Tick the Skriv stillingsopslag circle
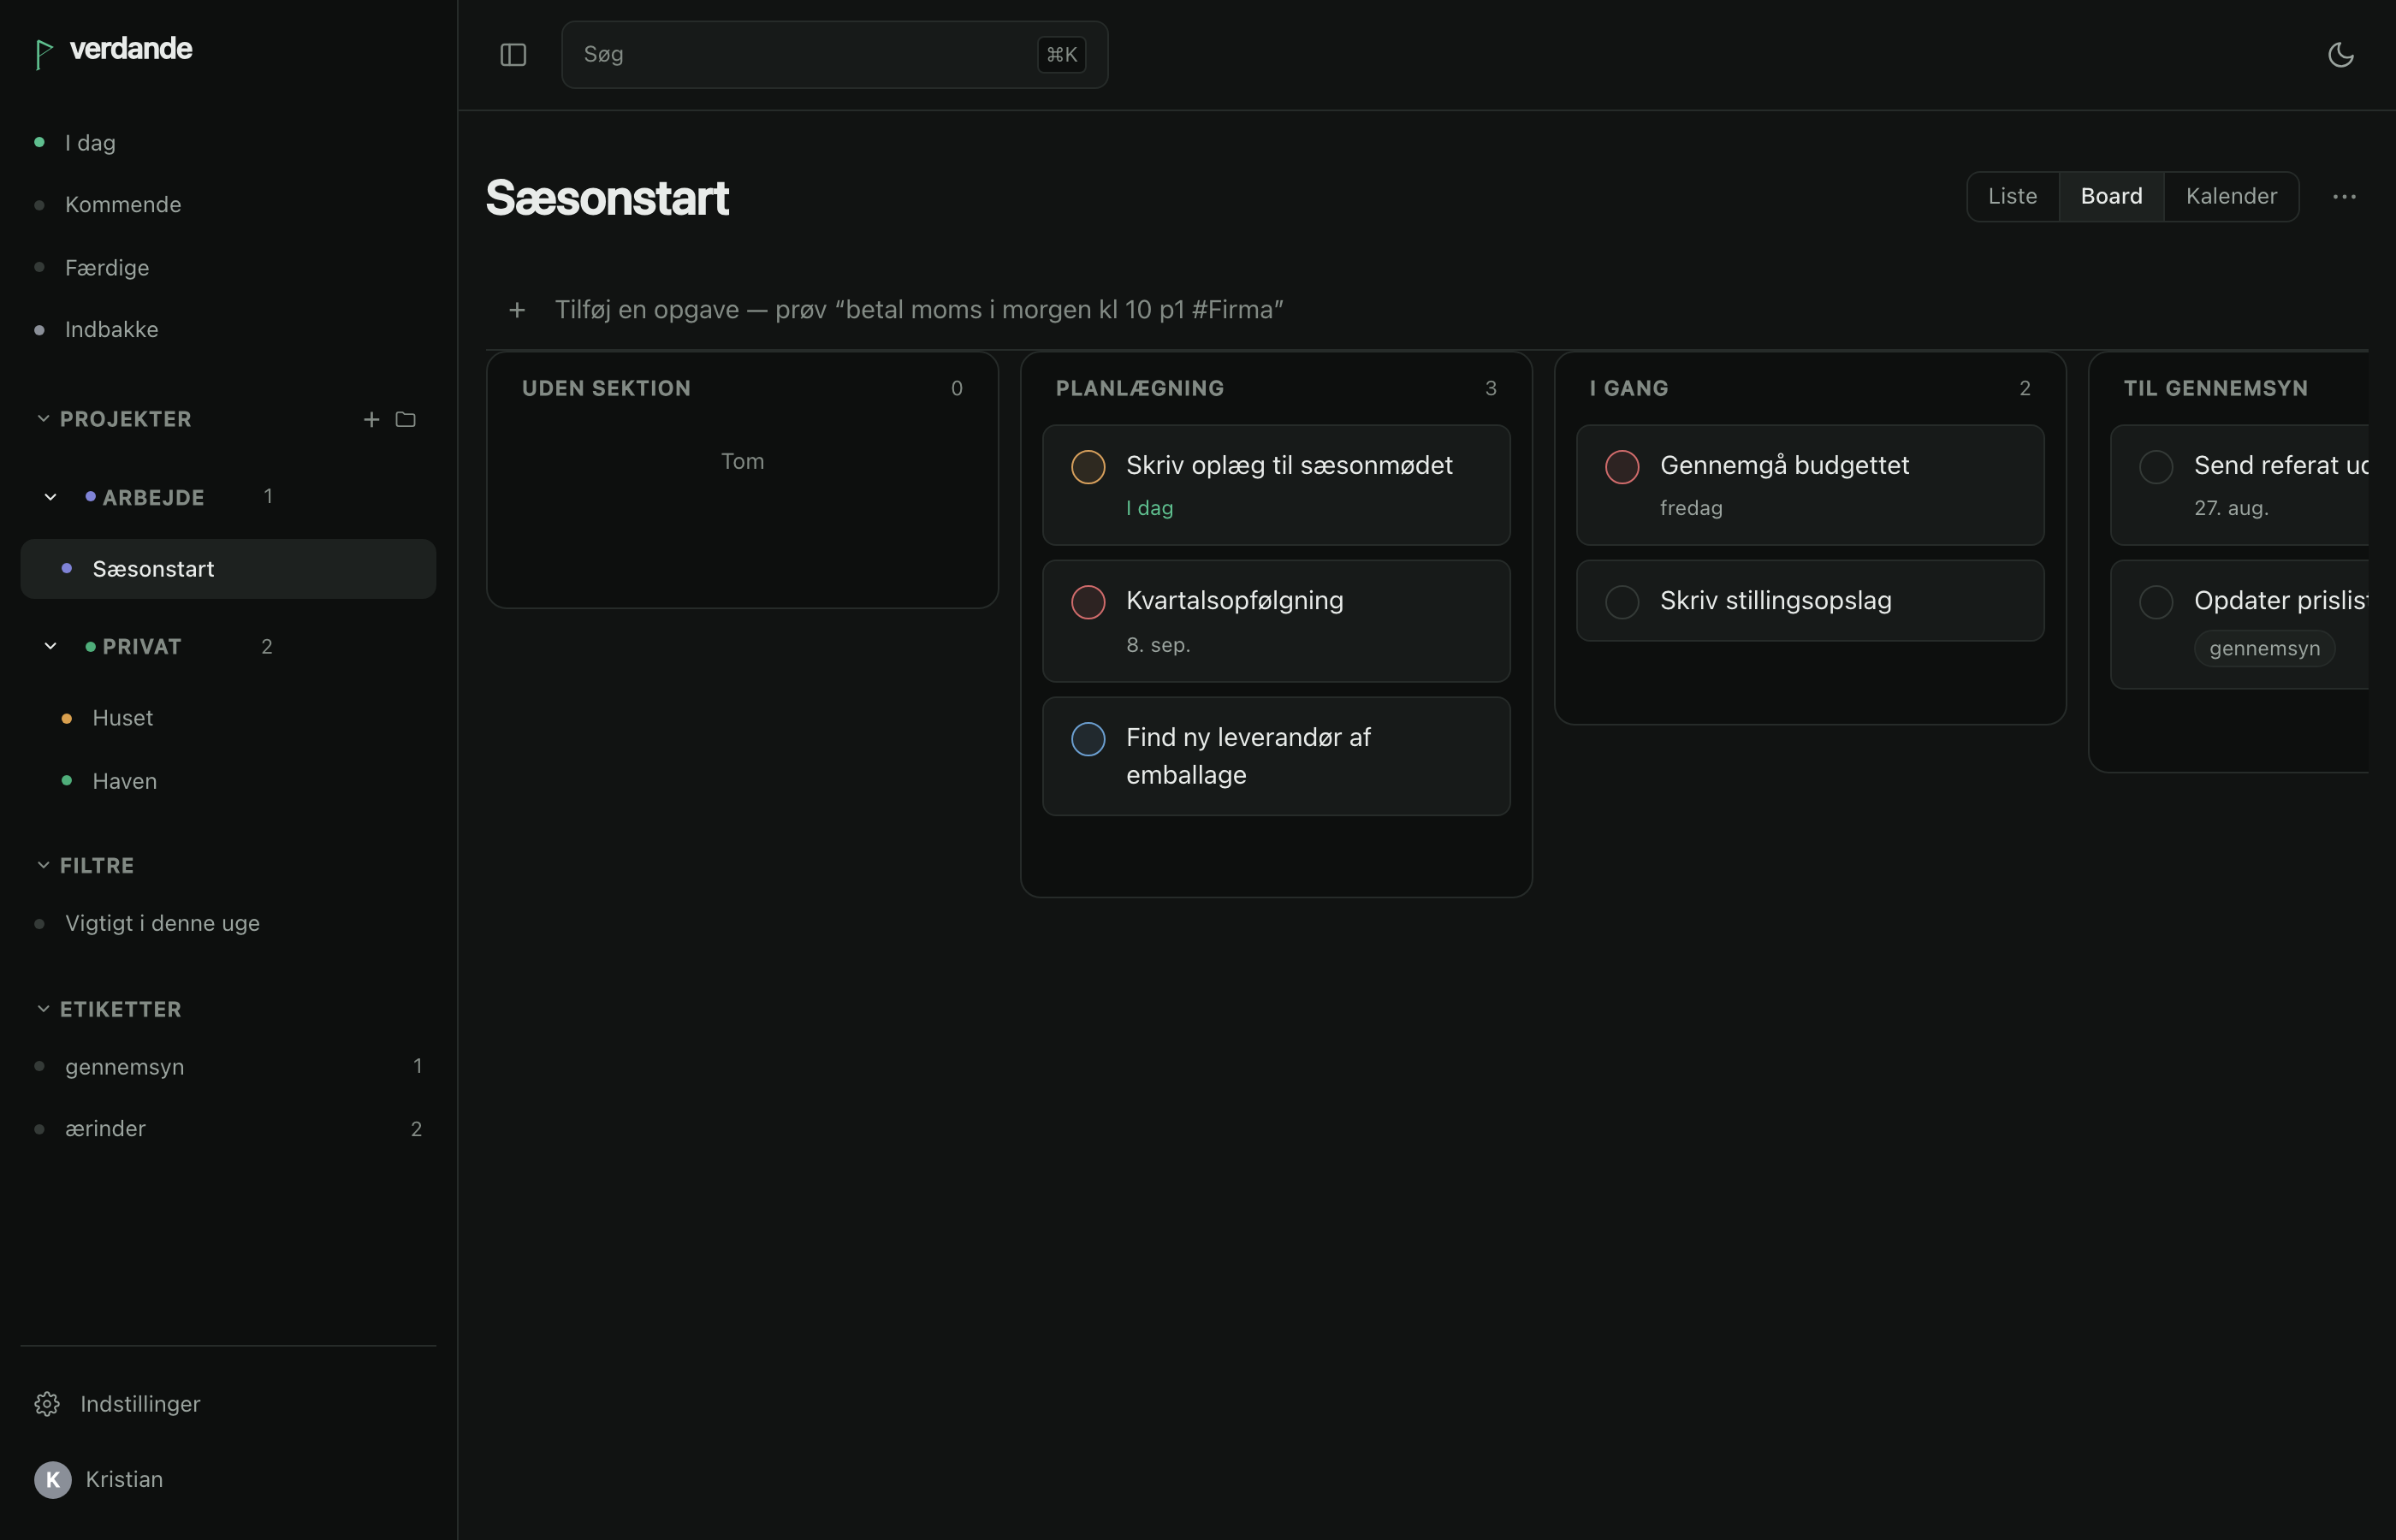 [x=1622, y=602]
